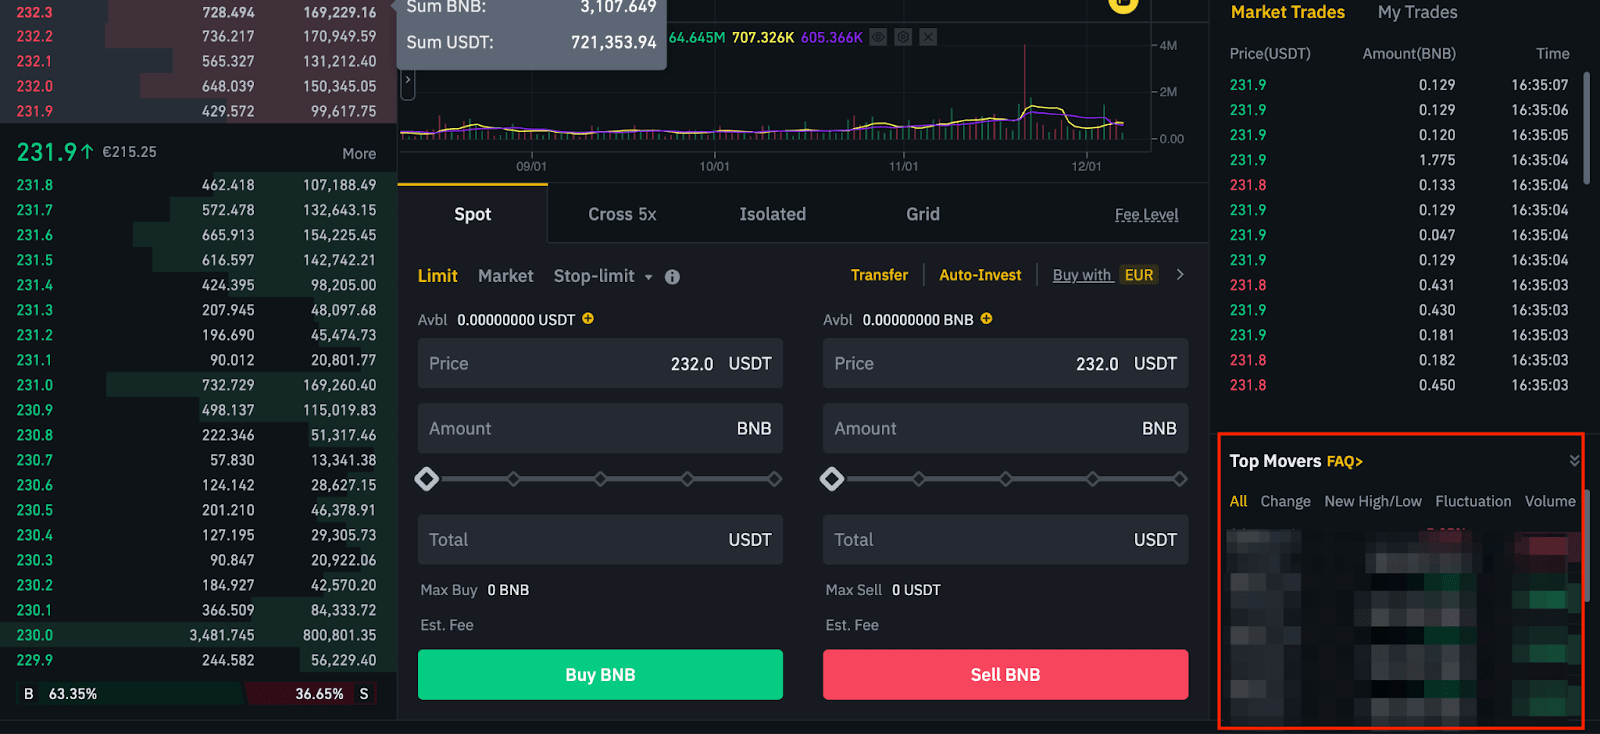Focus the sell Total USDT field

click(1006, 540)
